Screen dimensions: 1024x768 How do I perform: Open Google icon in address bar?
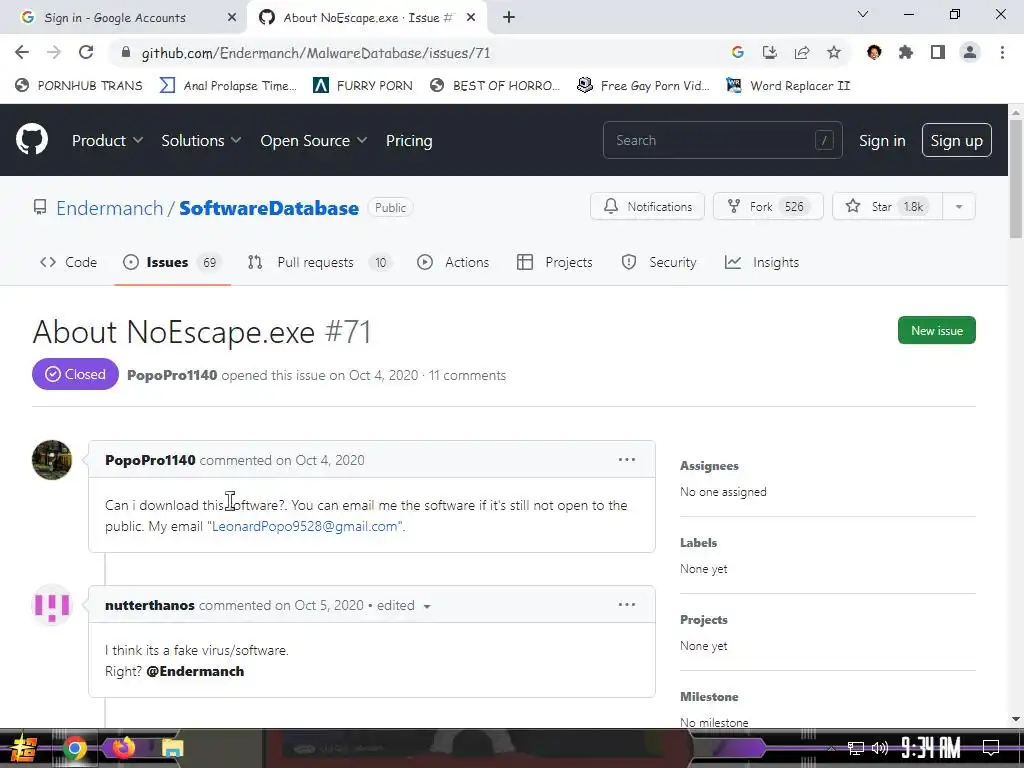pos(738,52)
